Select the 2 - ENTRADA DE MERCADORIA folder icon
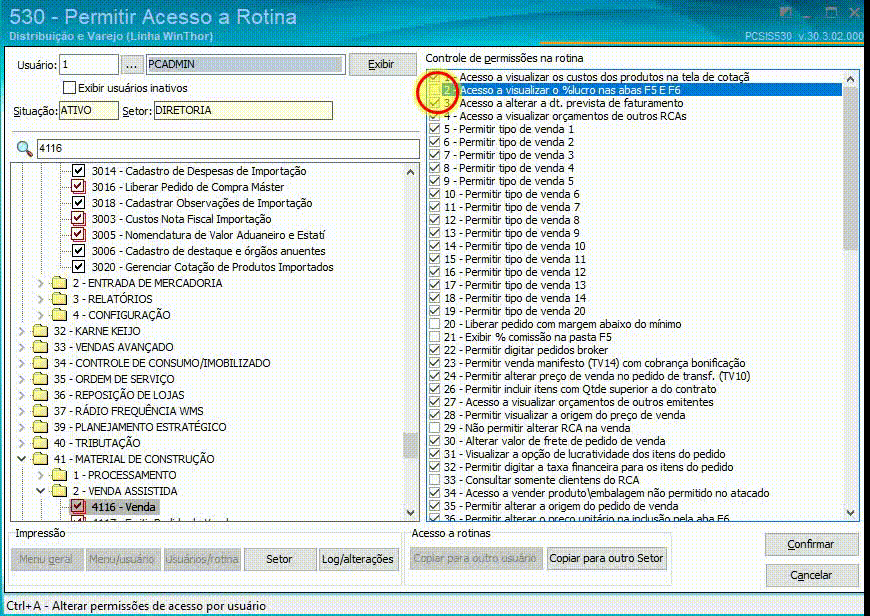The image size is (870, 616). [59, 283]
